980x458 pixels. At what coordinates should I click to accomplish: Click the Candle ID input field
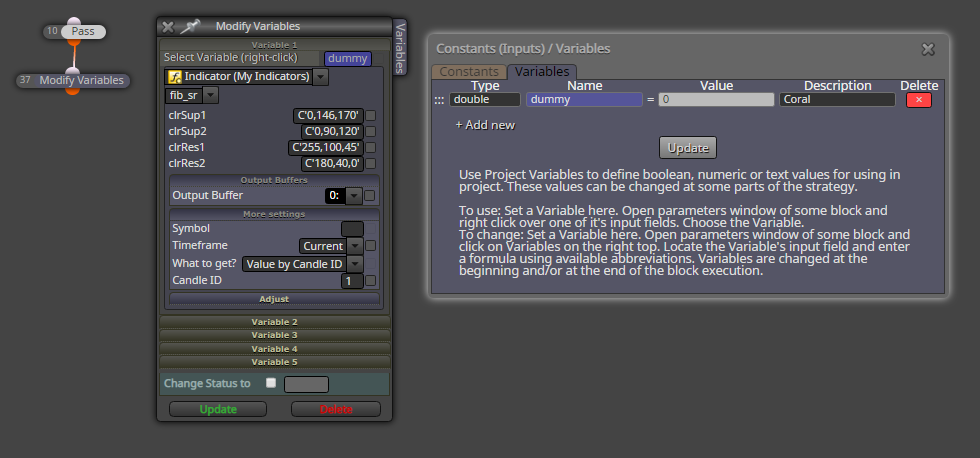[x=352, y=281]
